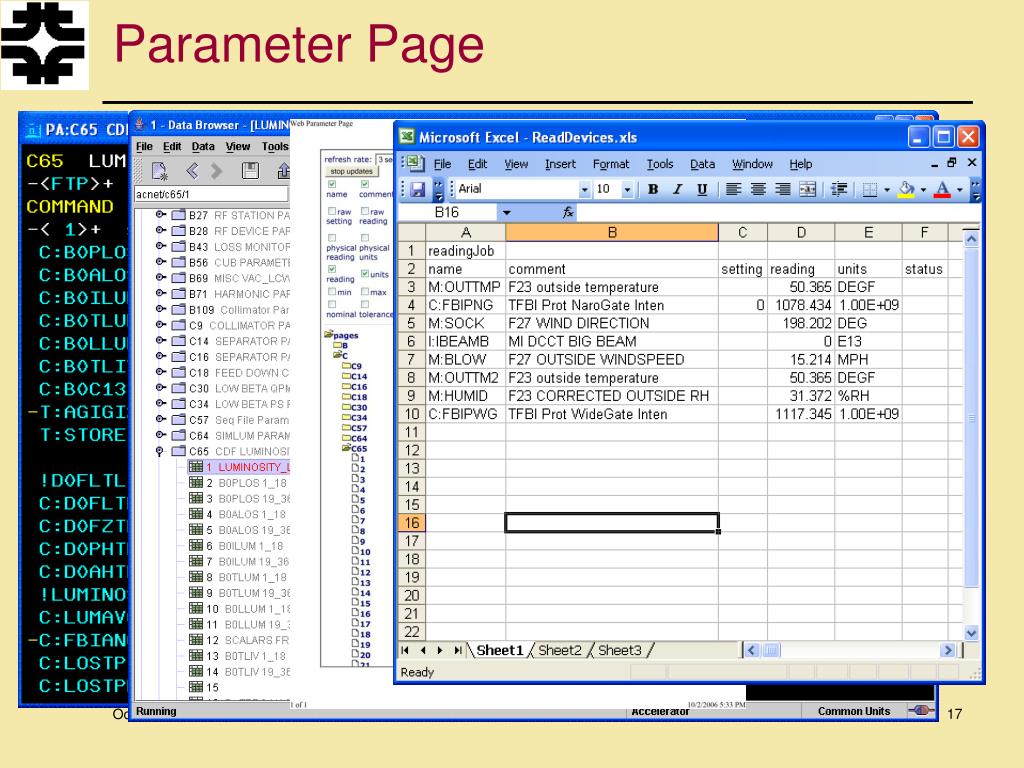
Task: Click the indent icon in Excel toolbar
Action: pyautogui.click(x=839, y=189)
